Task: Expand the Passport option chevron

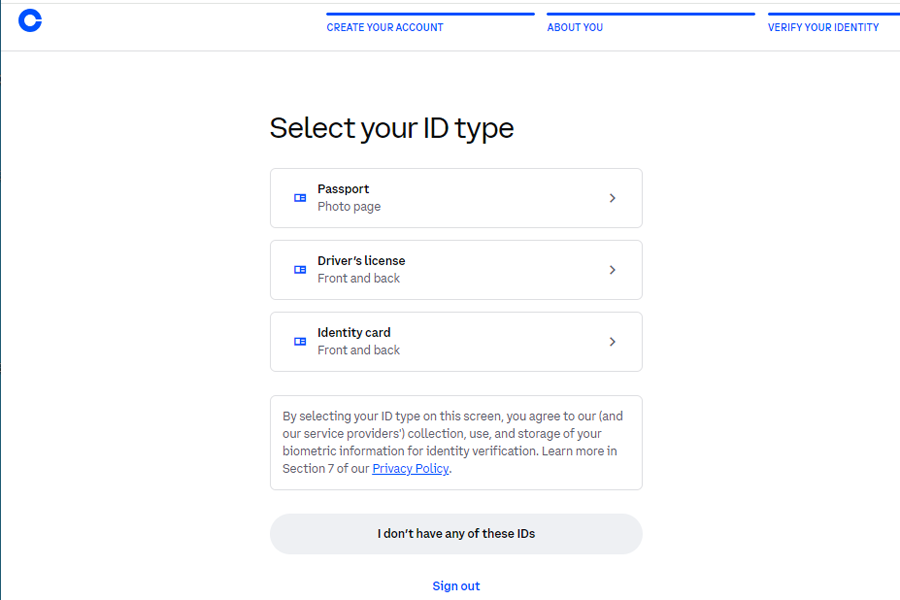Action: point(612,198)
